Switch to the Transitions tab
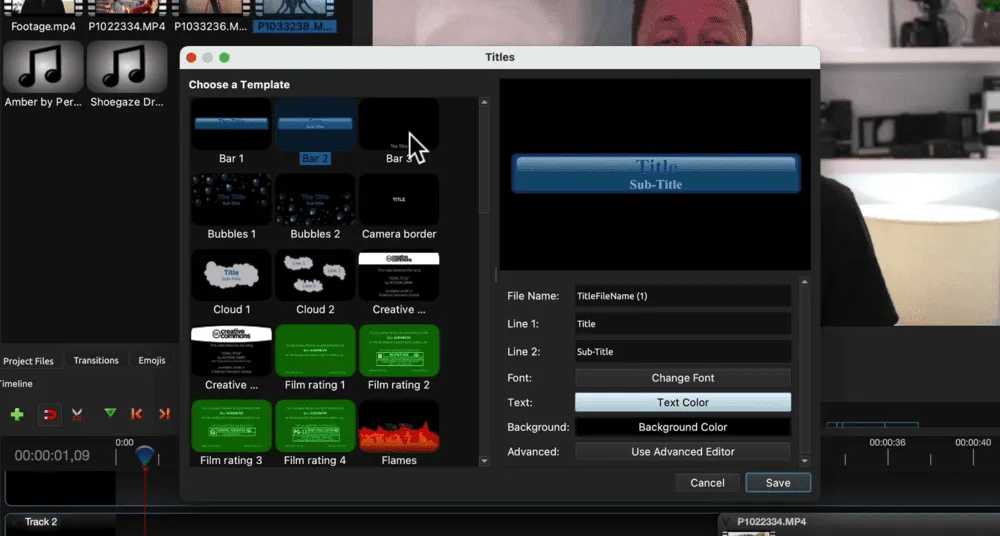 [x=96, y=361]
